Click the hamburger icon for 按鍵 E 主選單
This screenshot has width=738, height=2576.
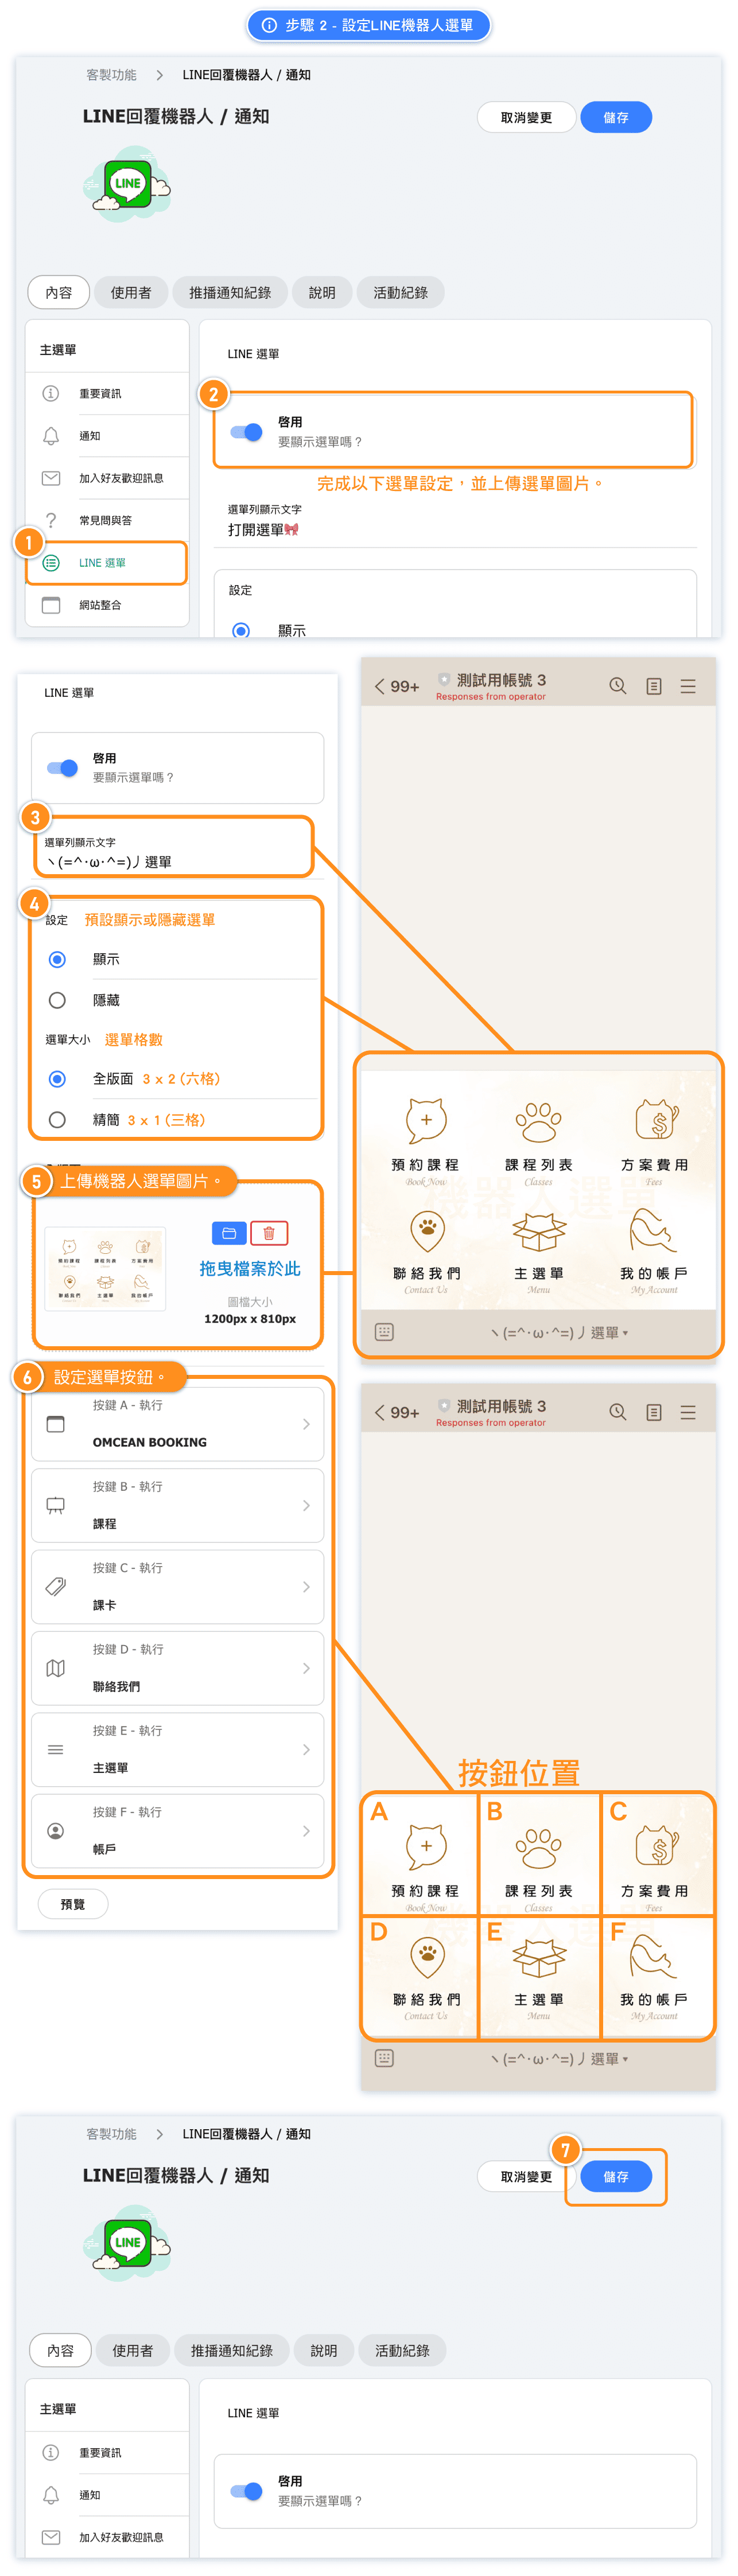(x=56, y=1749)
